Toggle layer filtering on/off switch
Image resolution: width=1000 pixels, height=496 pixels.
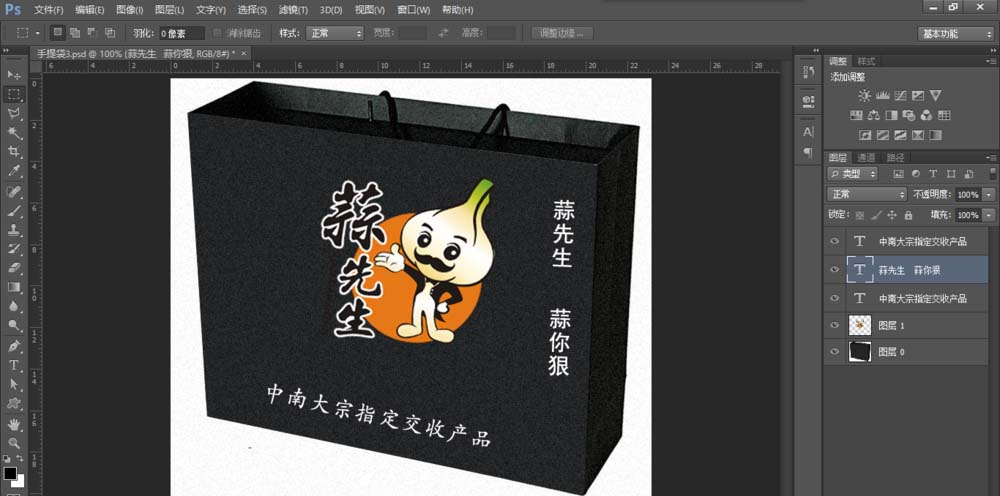(992, 173)
